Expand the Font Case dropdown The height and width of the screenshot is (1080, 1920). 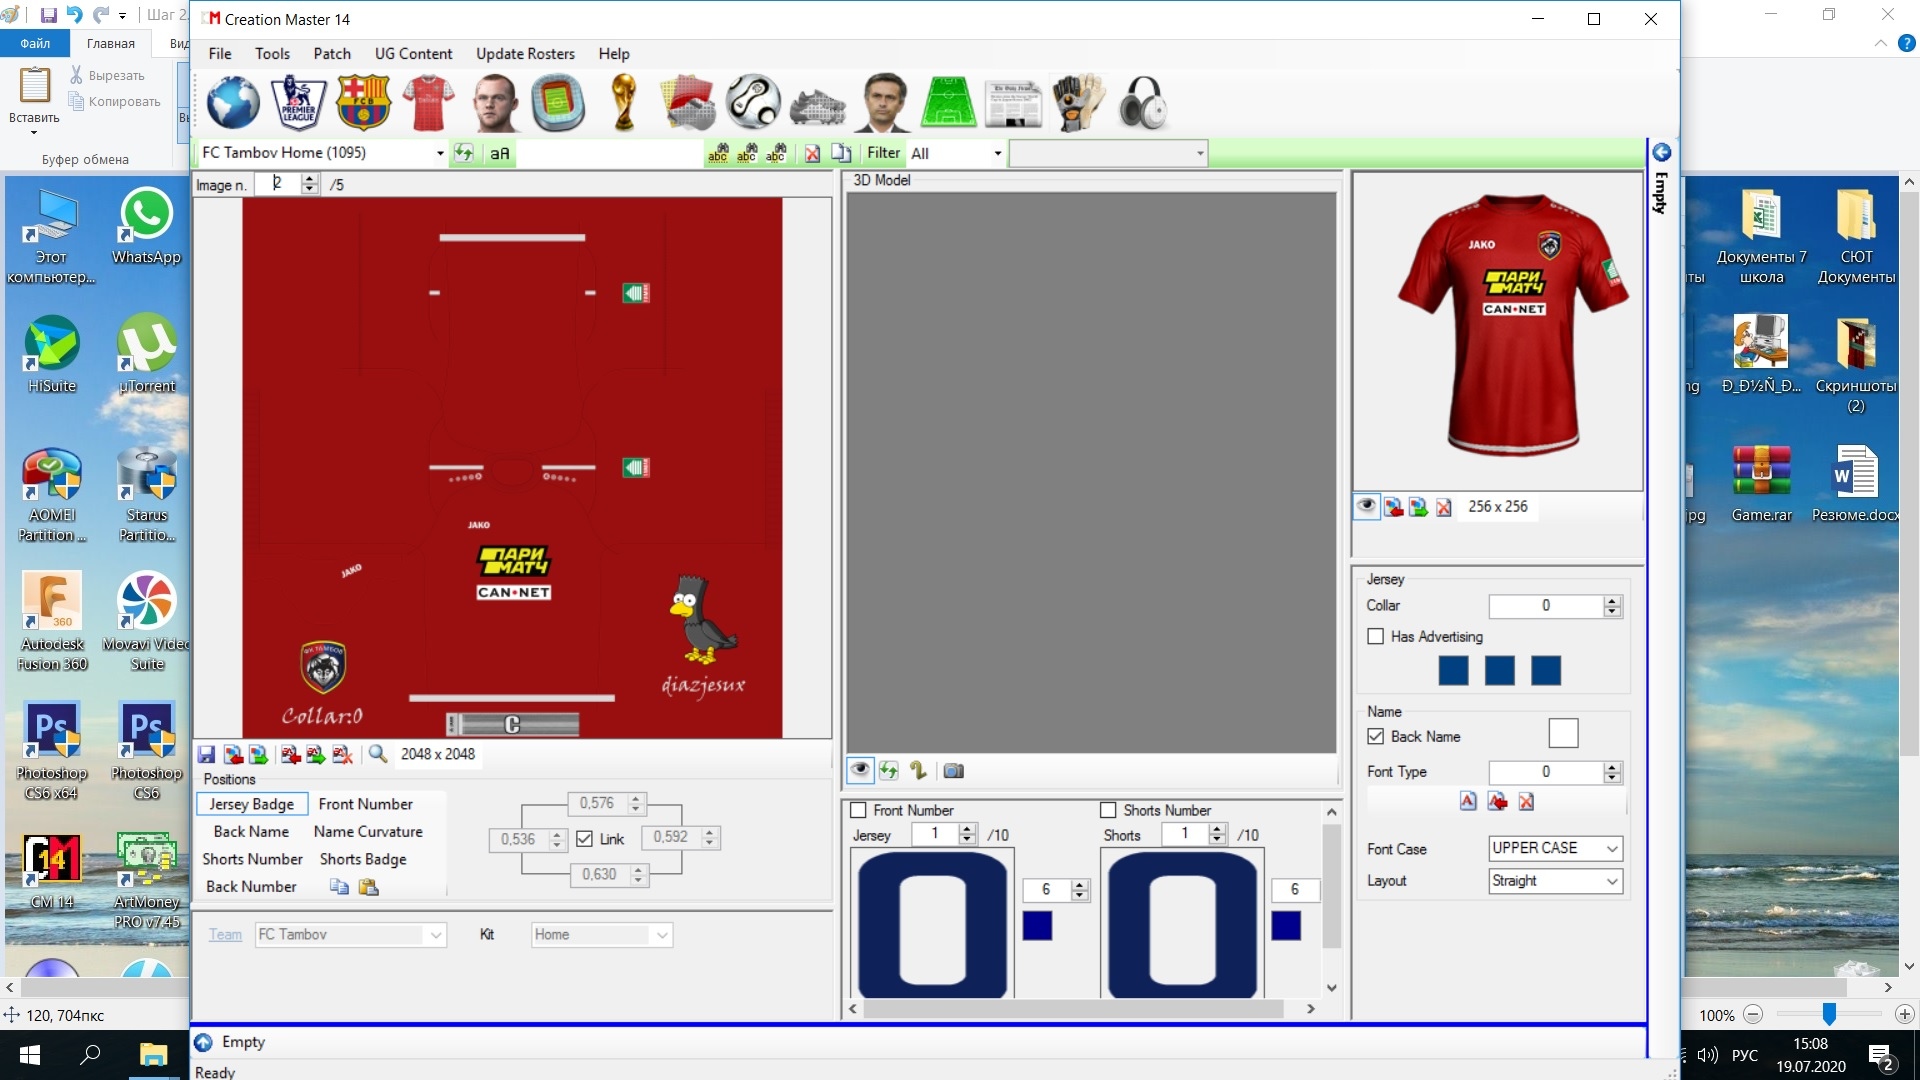1611,848
